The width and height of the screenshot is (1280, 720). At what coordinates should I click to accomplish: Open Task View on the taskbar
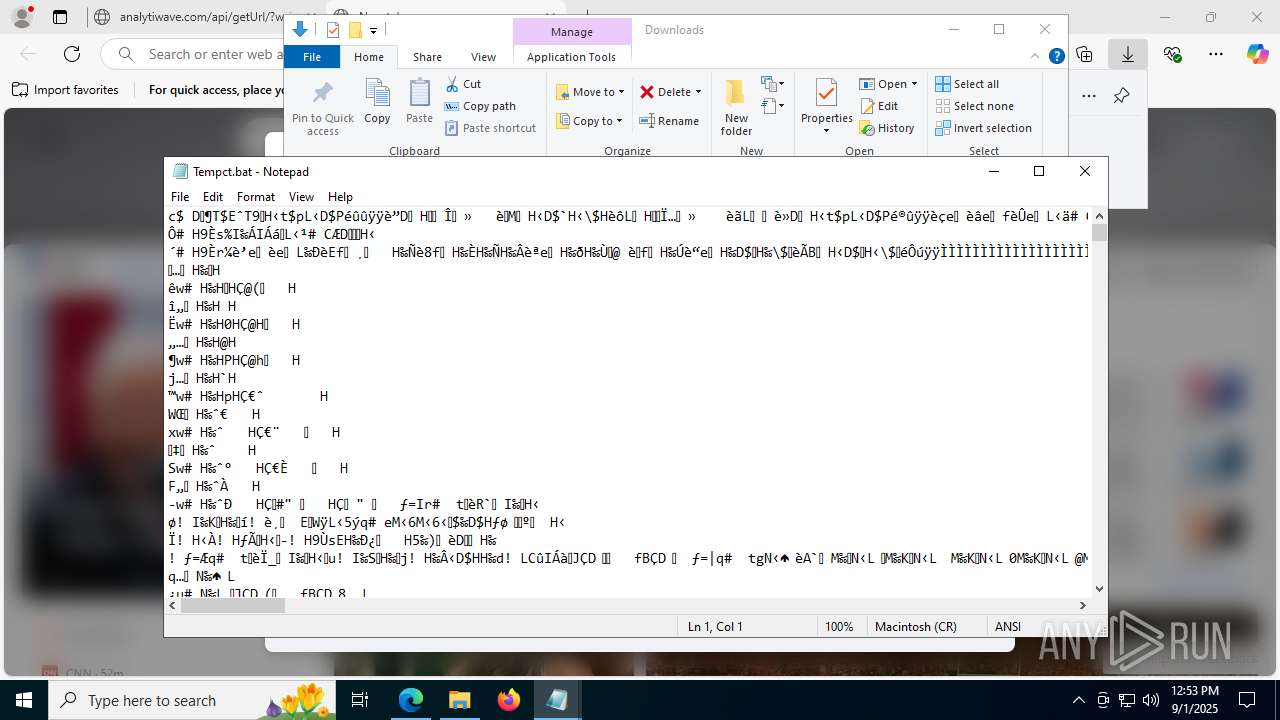coord(361,700)
